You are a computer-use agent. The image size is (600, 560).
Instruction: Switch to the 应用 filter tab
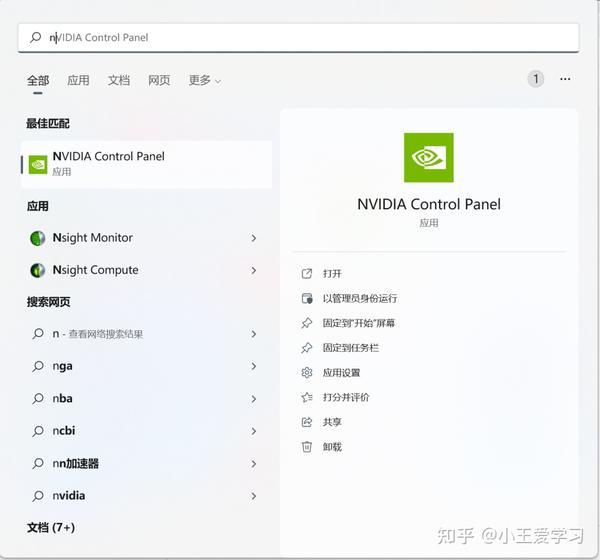[x=78, y=80]
